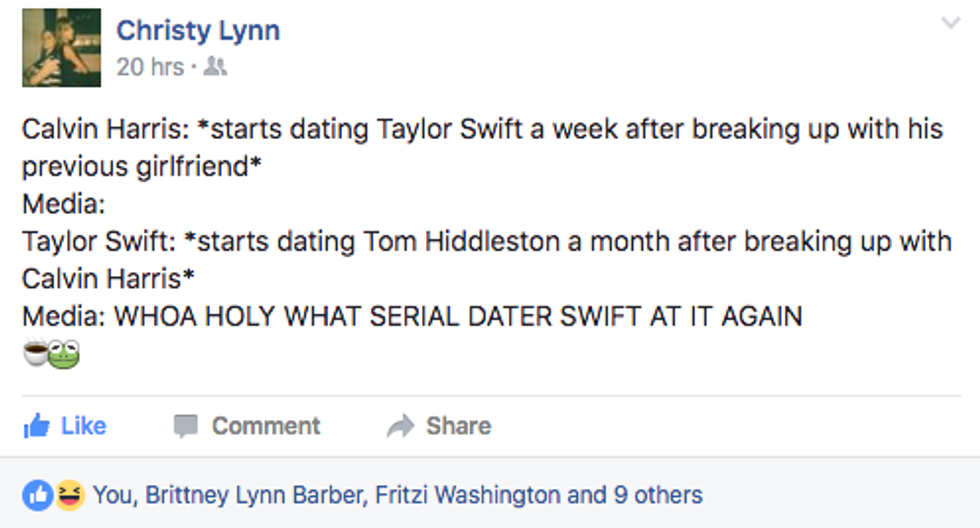Screen dimensions: 980x528
Task: Click the coffee cup emoji in post
Action: click(x=36, y=354)
